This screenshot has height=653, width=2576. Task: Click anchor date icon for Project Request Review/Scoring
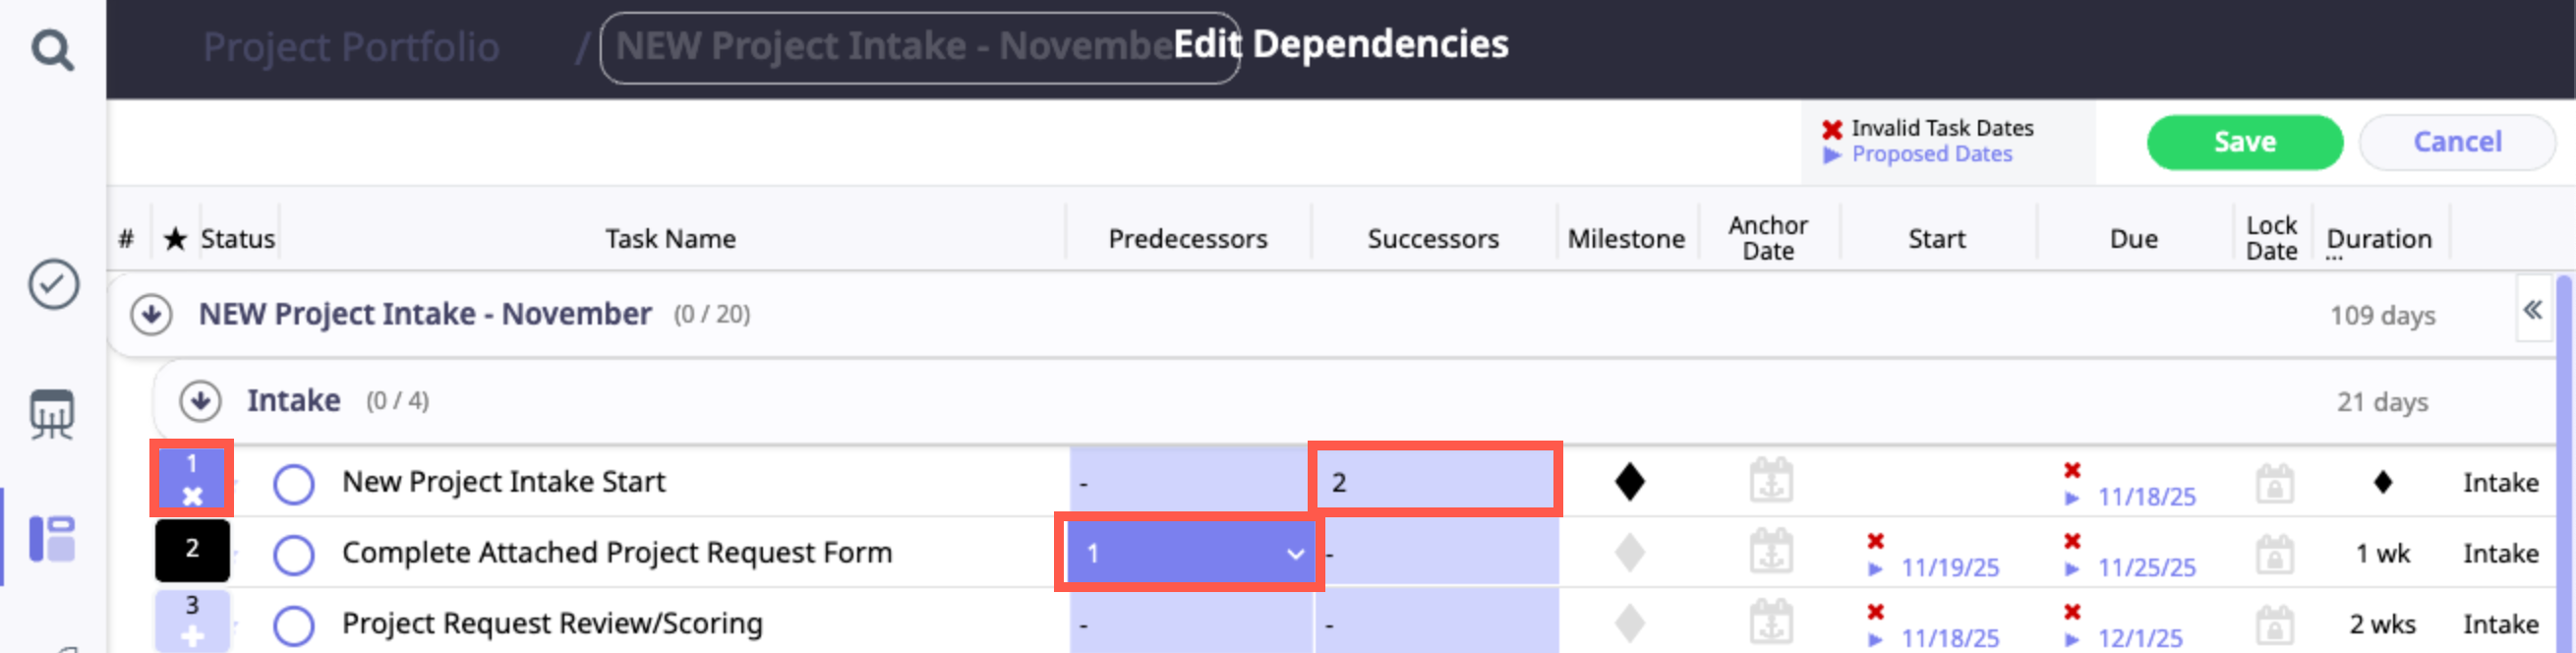click(1770, 623)
